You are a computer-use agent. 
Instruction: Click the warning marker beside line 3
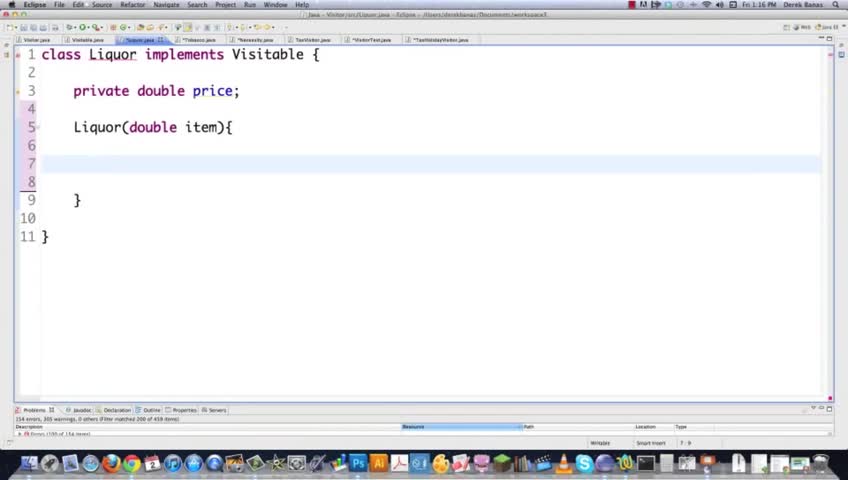tap(18, 91)
